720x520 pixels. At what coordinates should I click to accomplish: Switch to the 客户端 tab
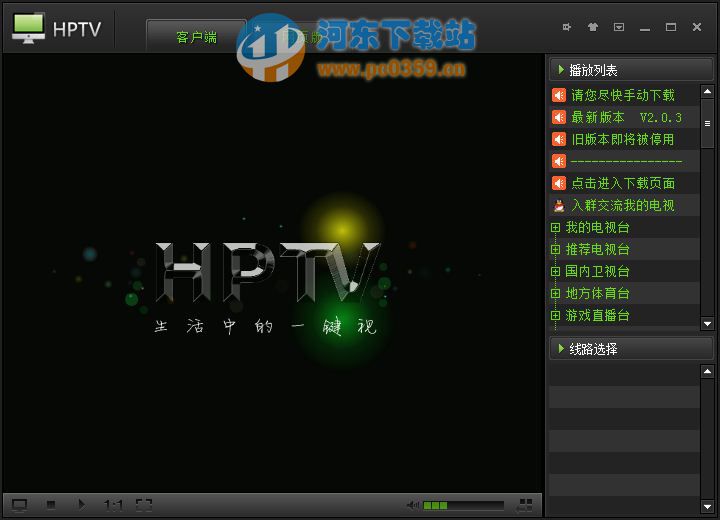[x=196, y=37]
